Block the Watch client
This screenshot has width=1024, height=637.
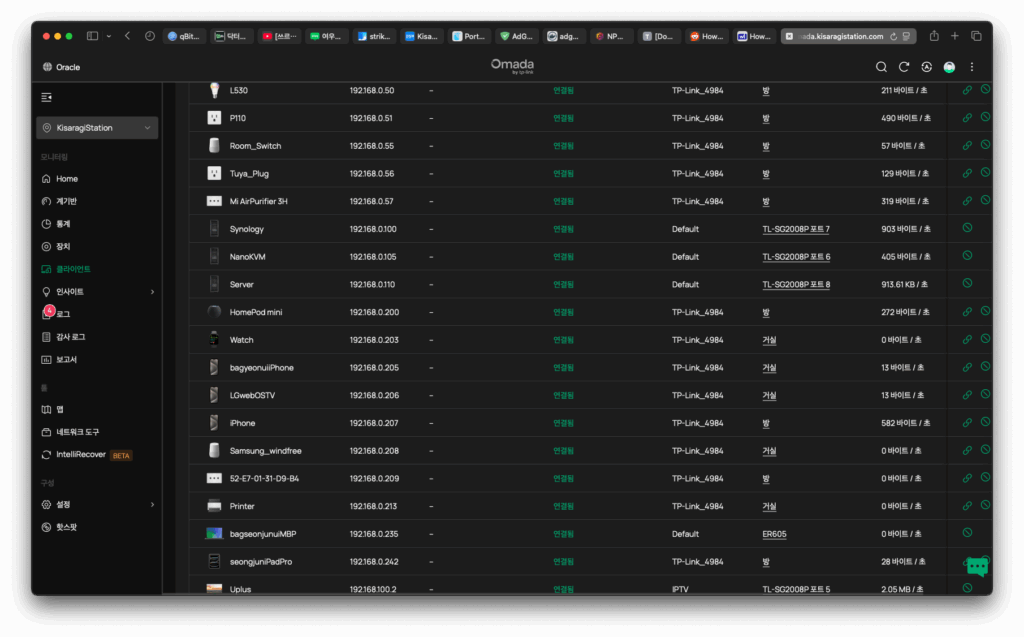coord(985,338)
